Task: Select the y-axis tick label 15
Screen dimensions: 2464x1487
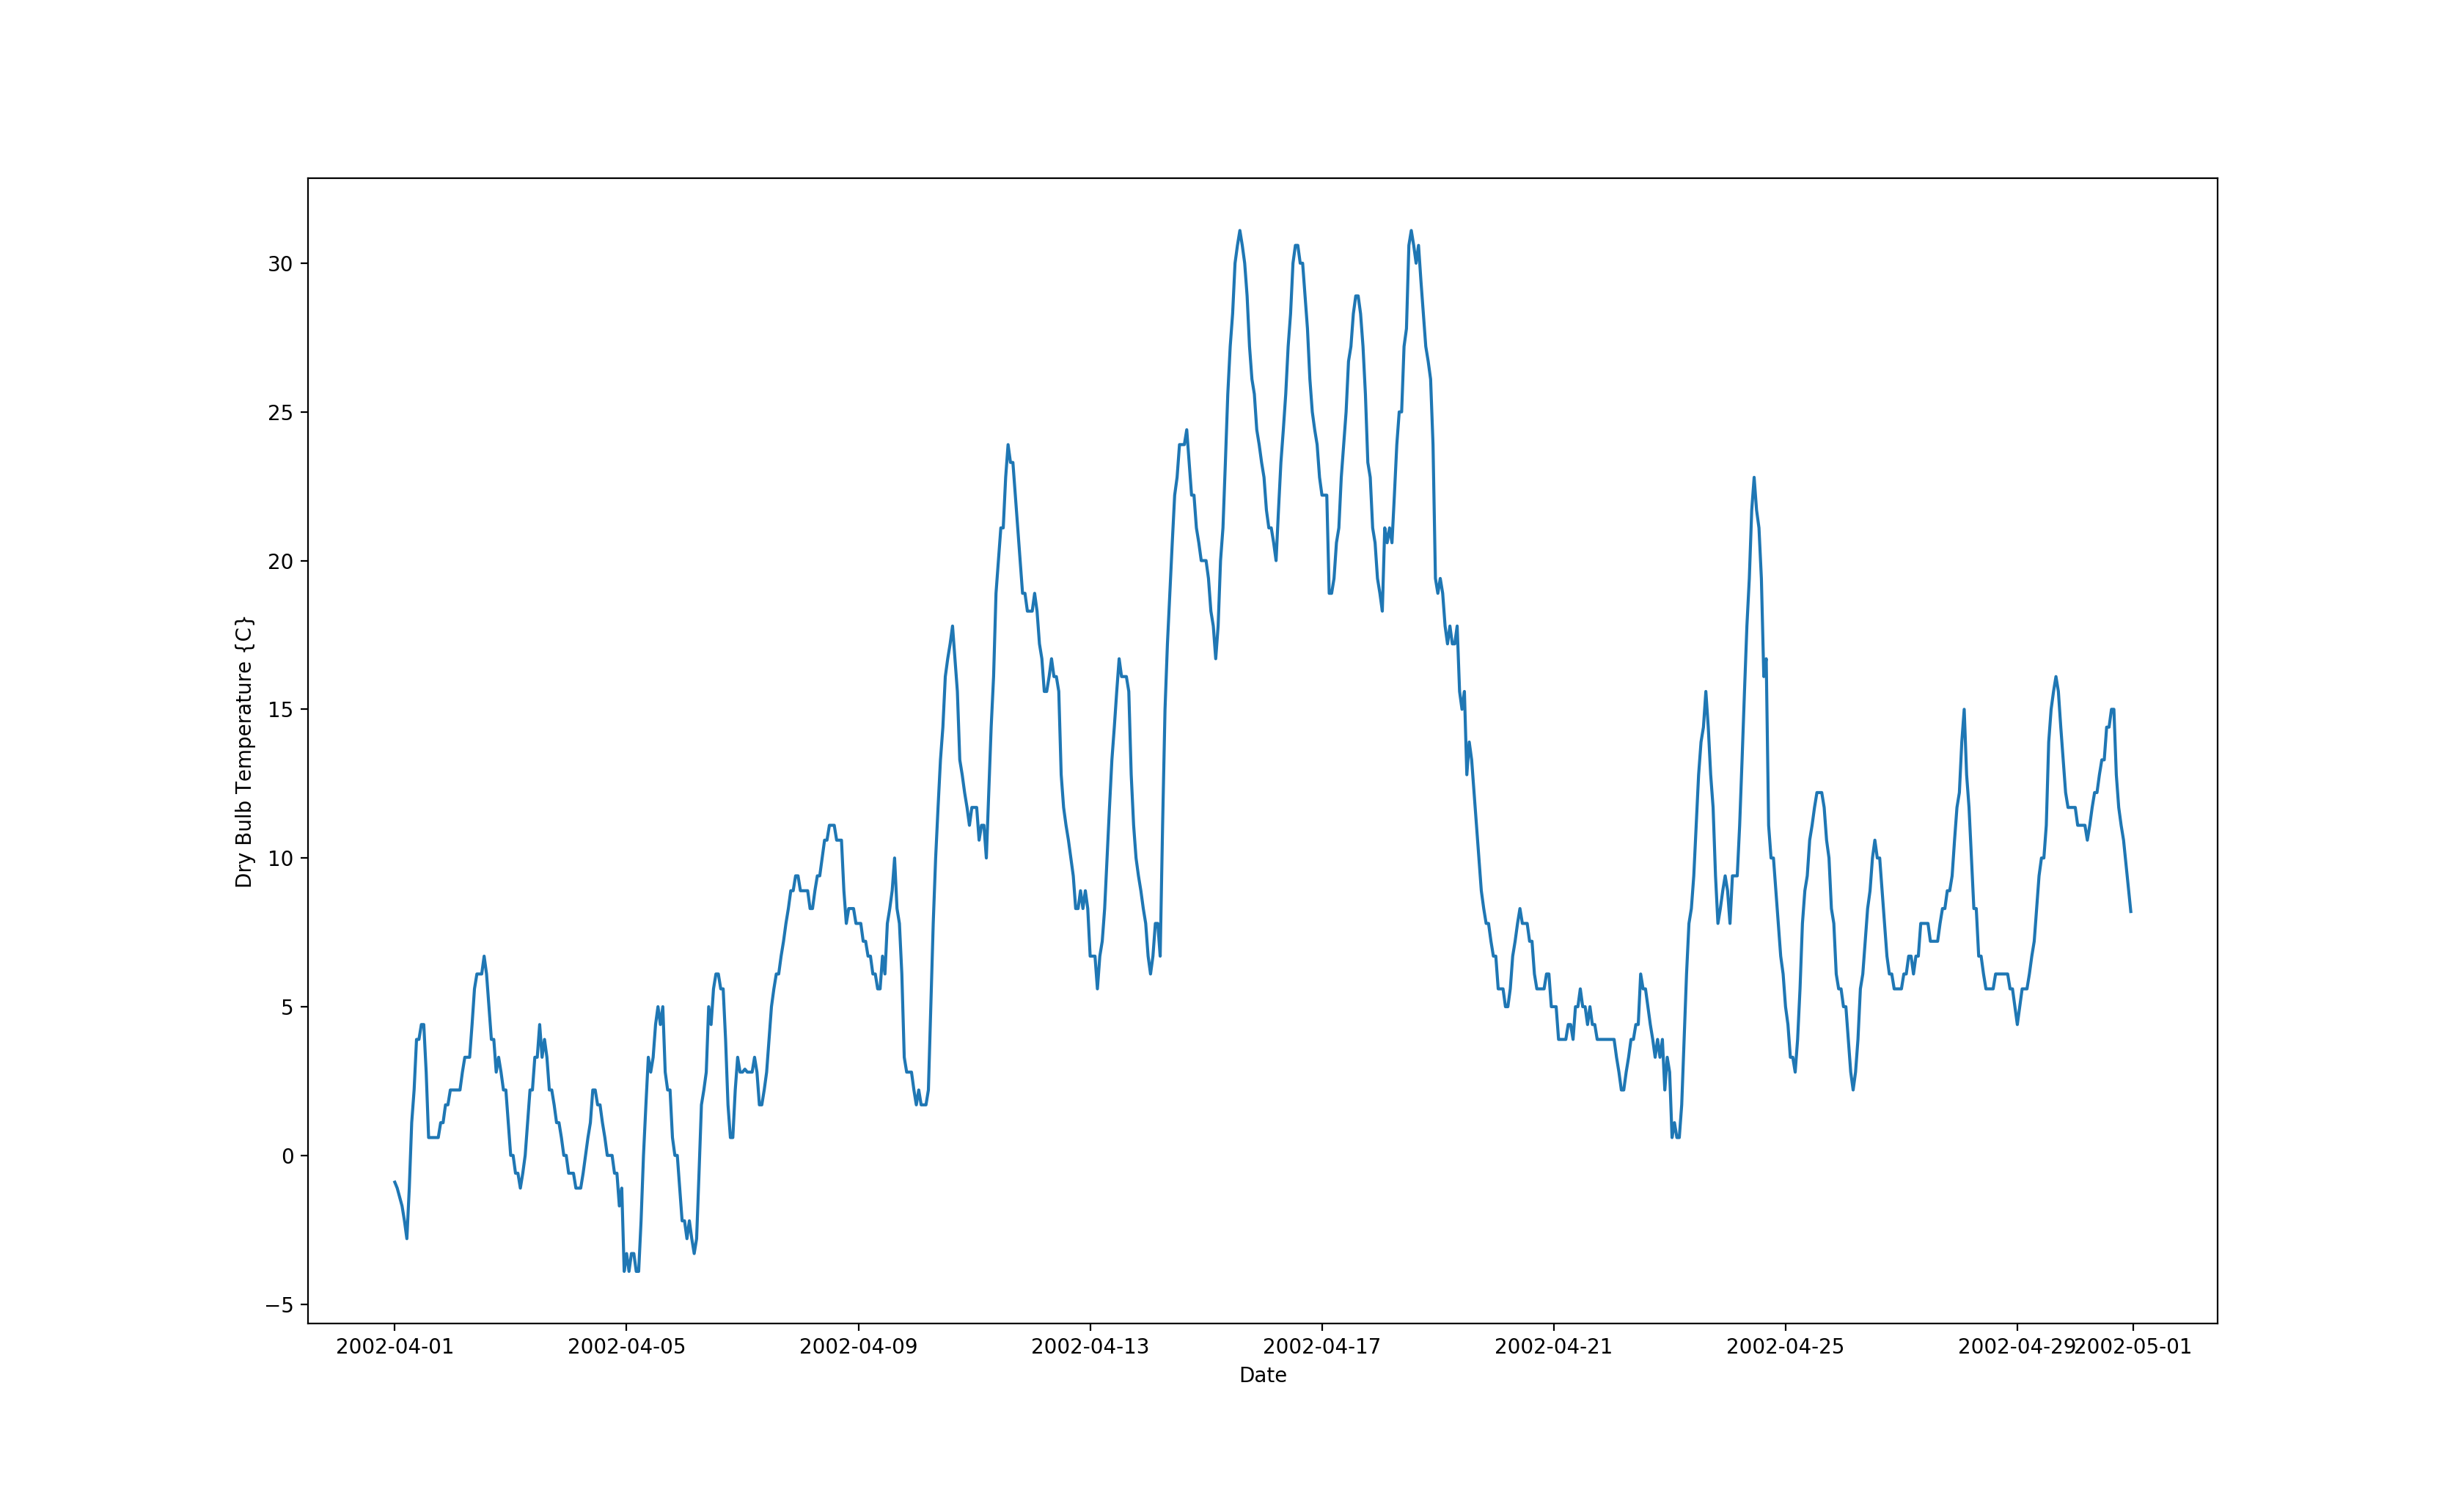Action: coord(280,710)
